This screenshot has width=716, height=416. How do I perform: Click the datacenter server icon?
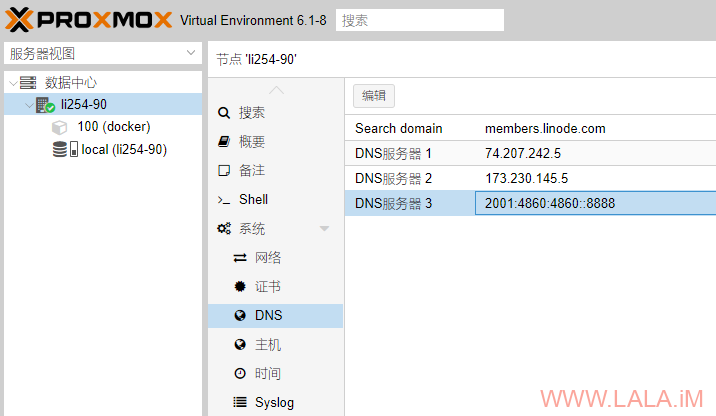click(x=28, y=83)
